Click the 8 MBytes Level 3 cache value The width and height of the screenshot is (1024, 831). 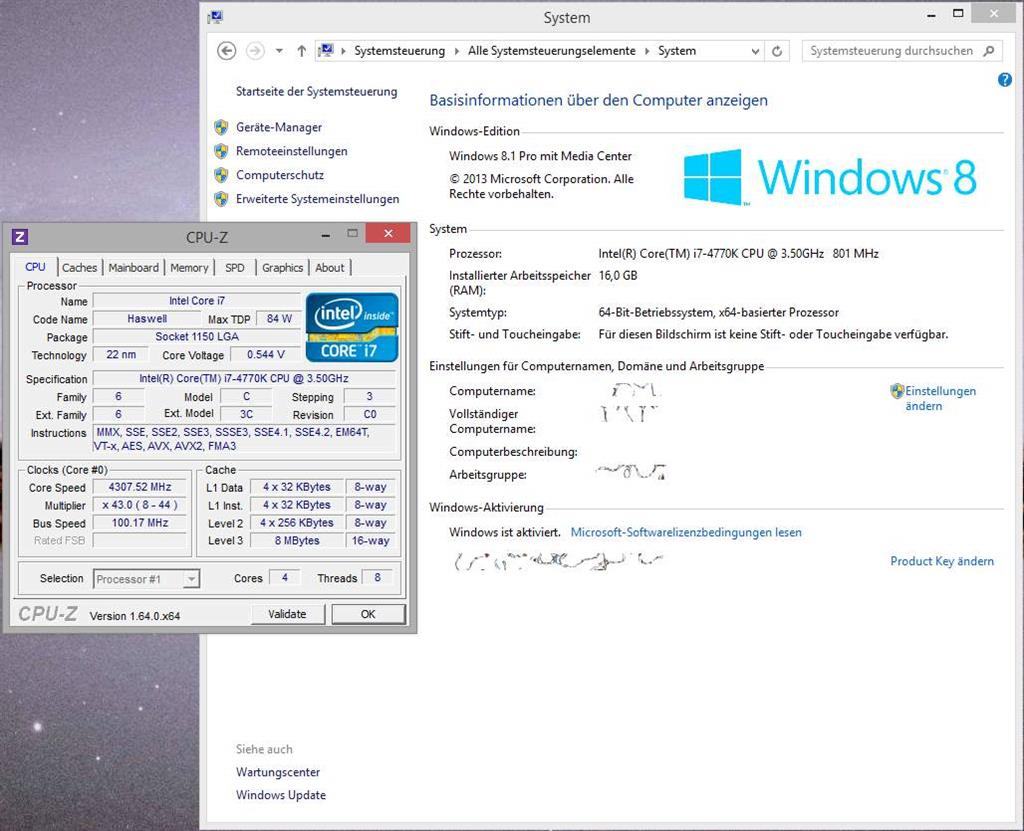[297, 541]
